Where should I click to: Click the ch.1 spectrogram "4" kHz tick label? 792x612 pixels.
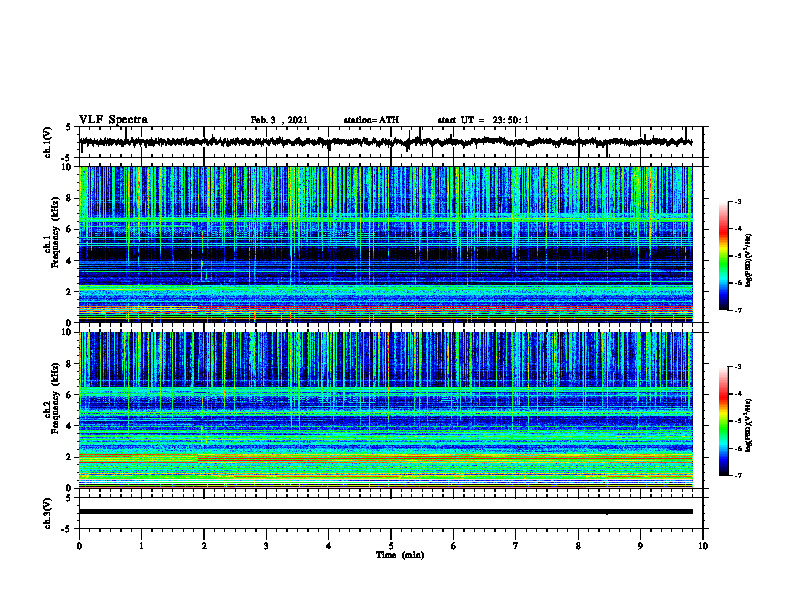click(71, 261)
